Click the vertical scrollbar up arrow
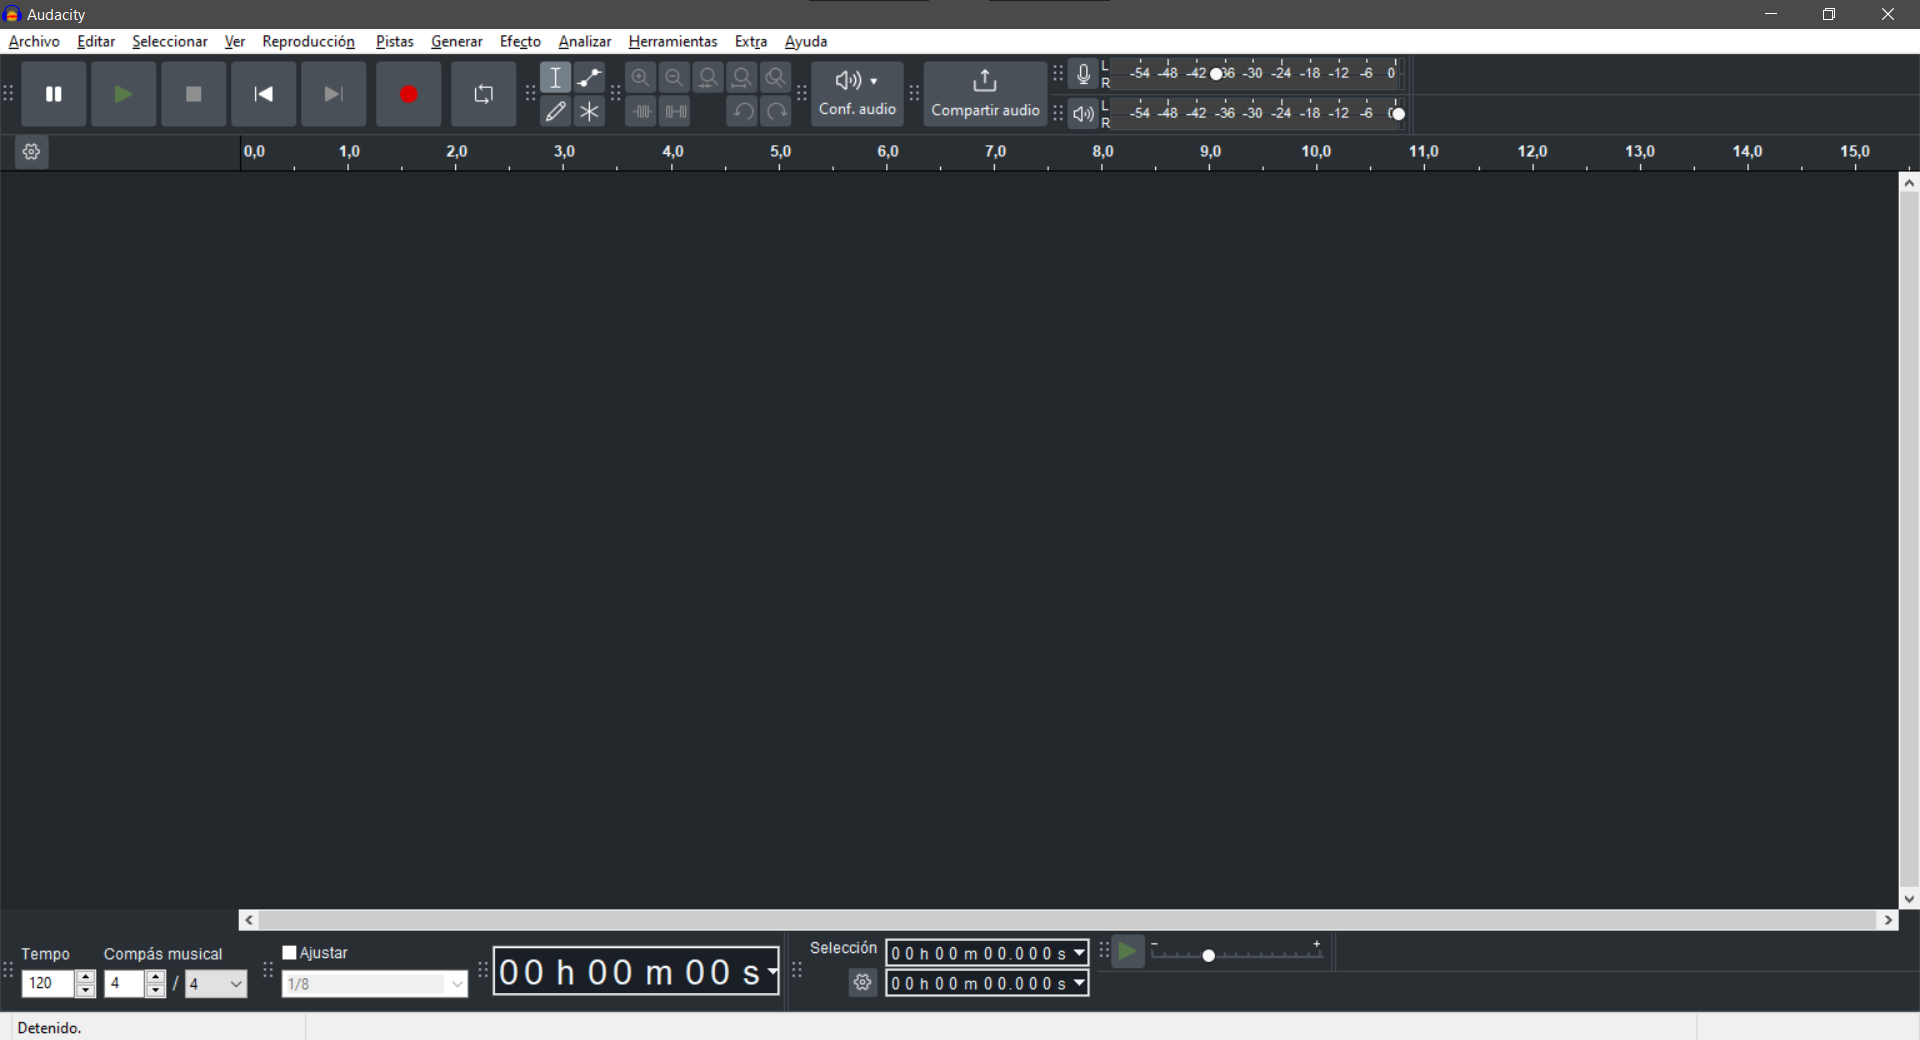 point(1909,183)
